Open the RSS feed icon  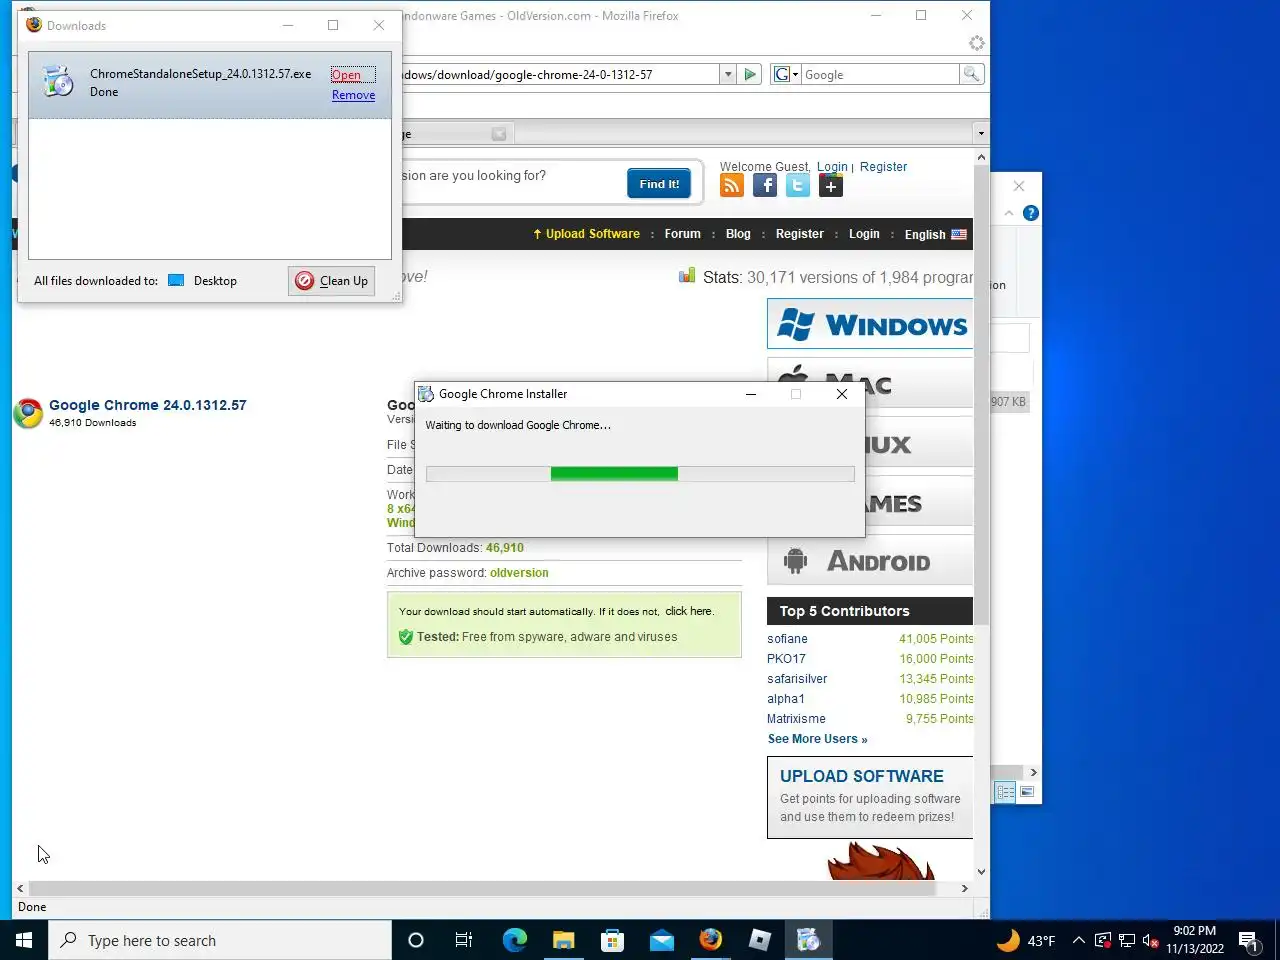(732, 185)
